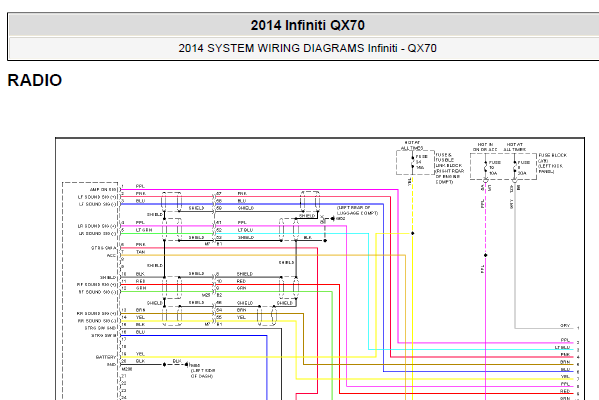Click the 'RF SOUND SIG (+)' pin label
Image resolution: width=599 pixels, height=400 pixels.
point(97,285)
